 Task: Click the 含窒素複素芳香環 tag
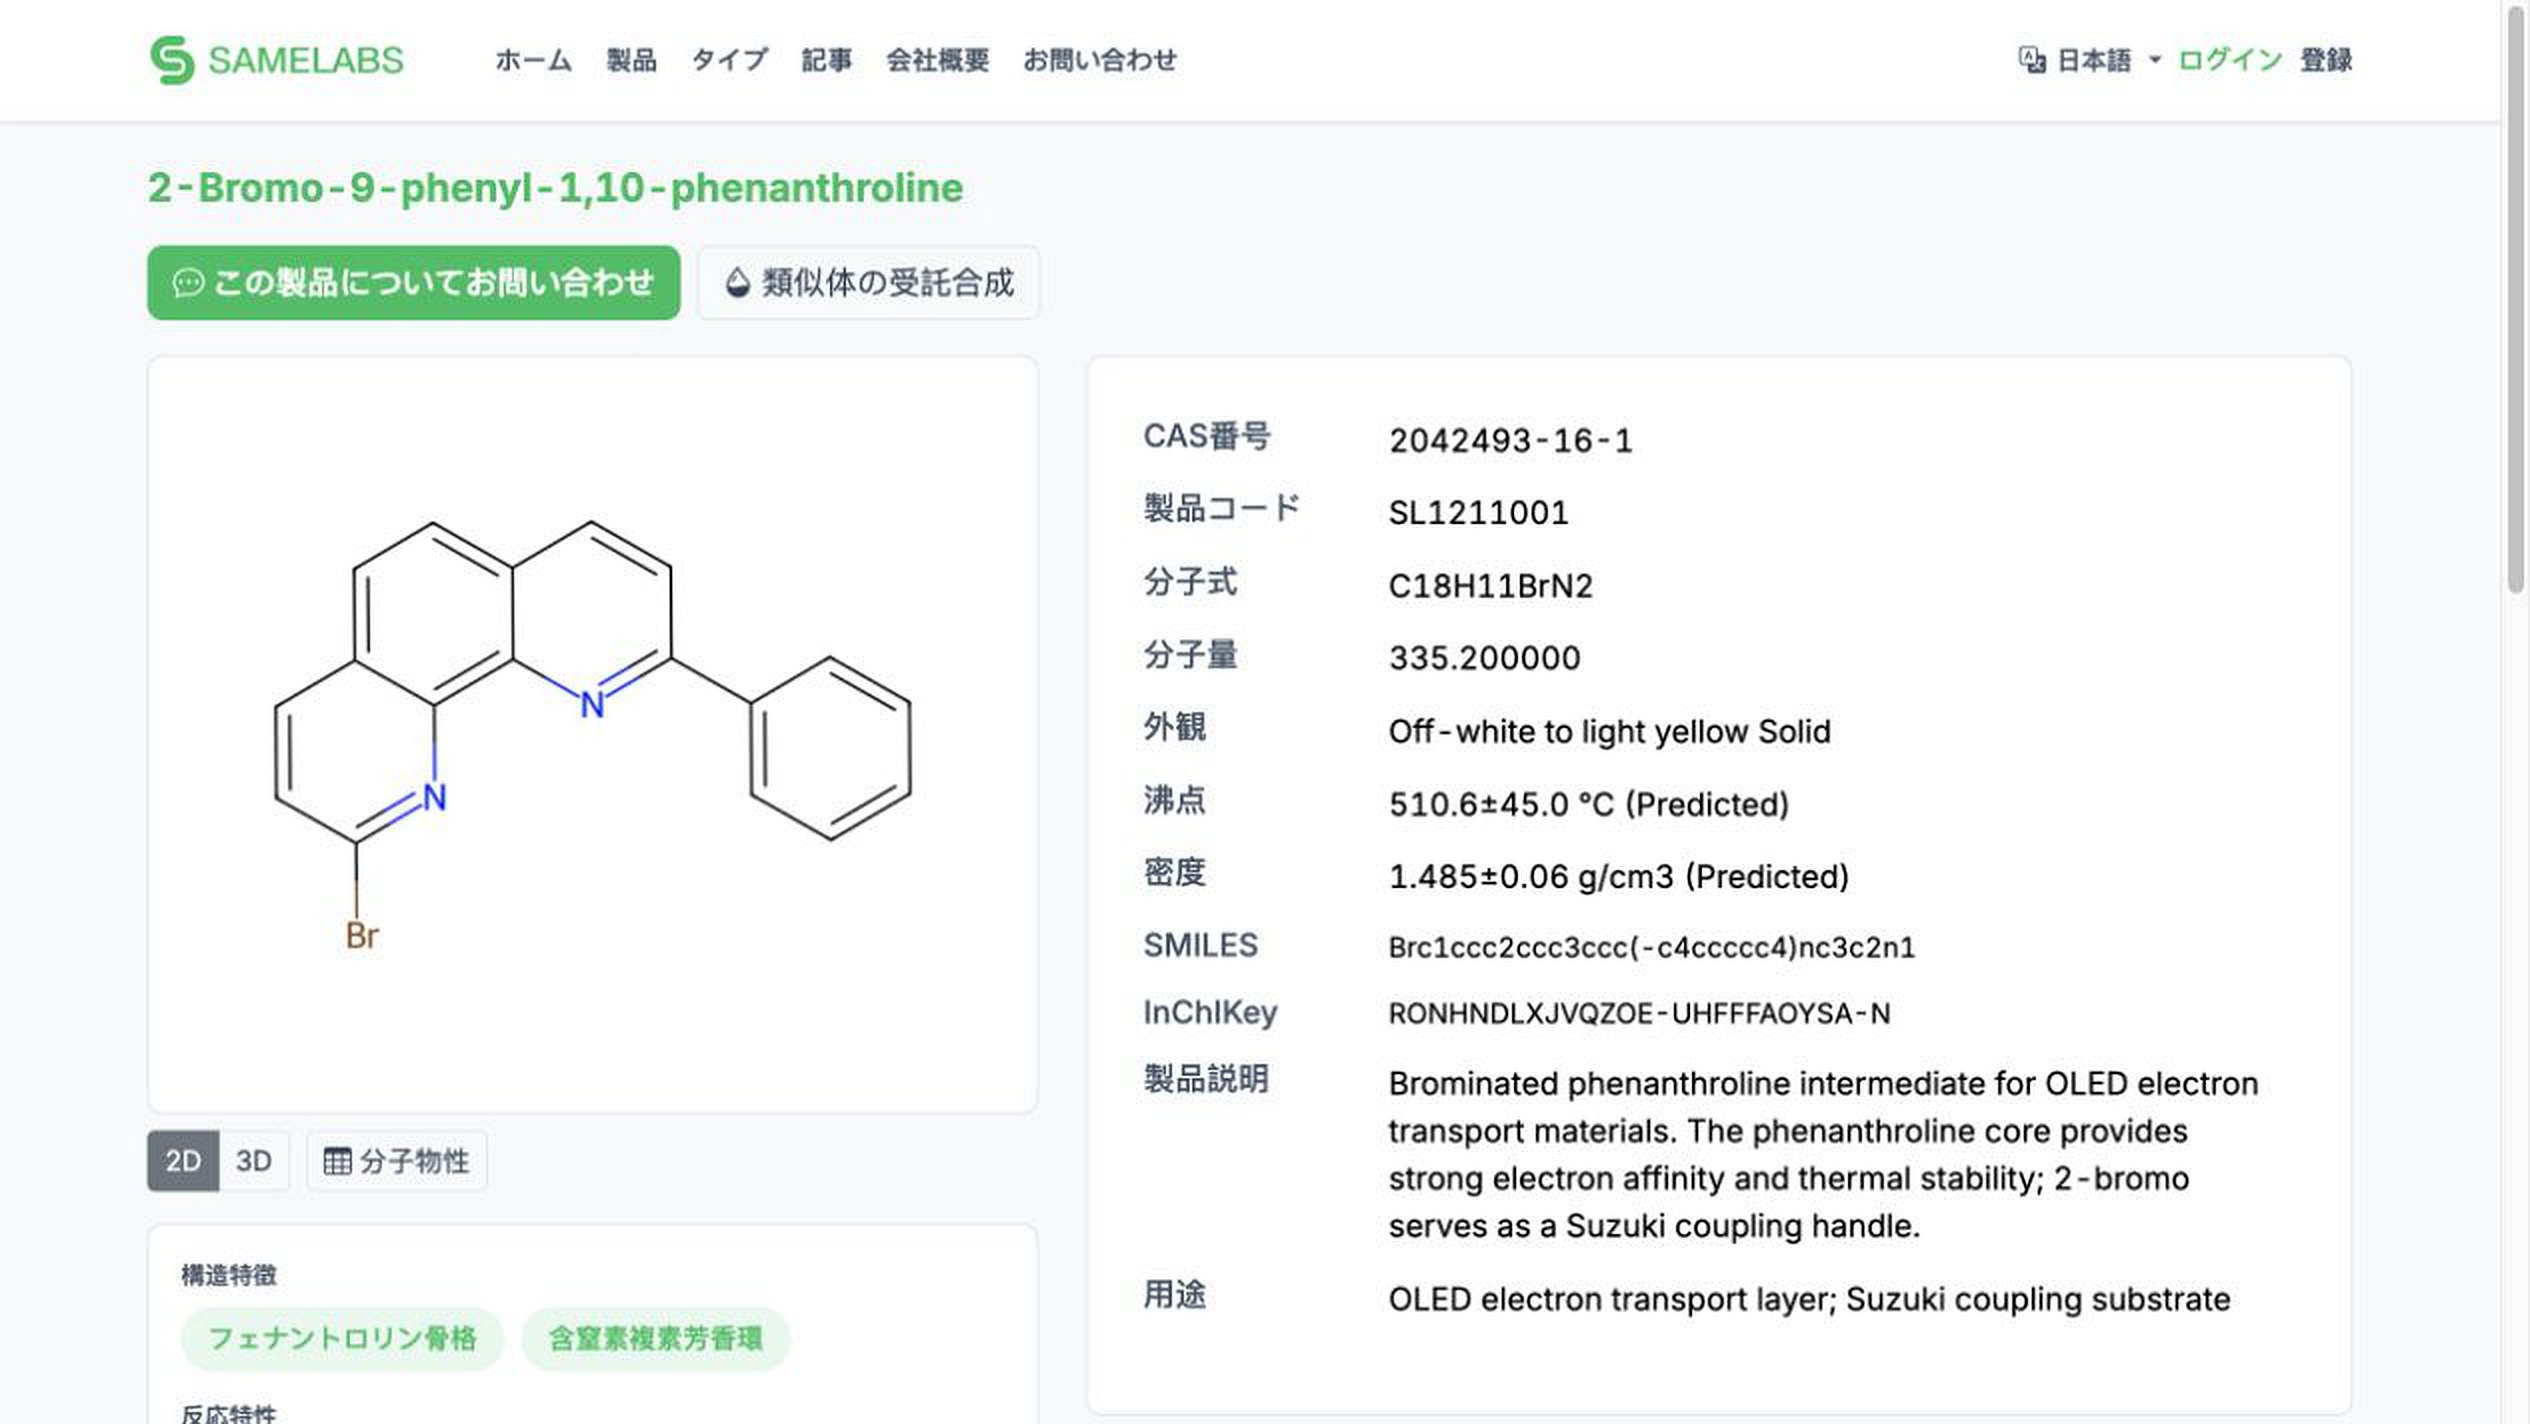click(656, 1339)
